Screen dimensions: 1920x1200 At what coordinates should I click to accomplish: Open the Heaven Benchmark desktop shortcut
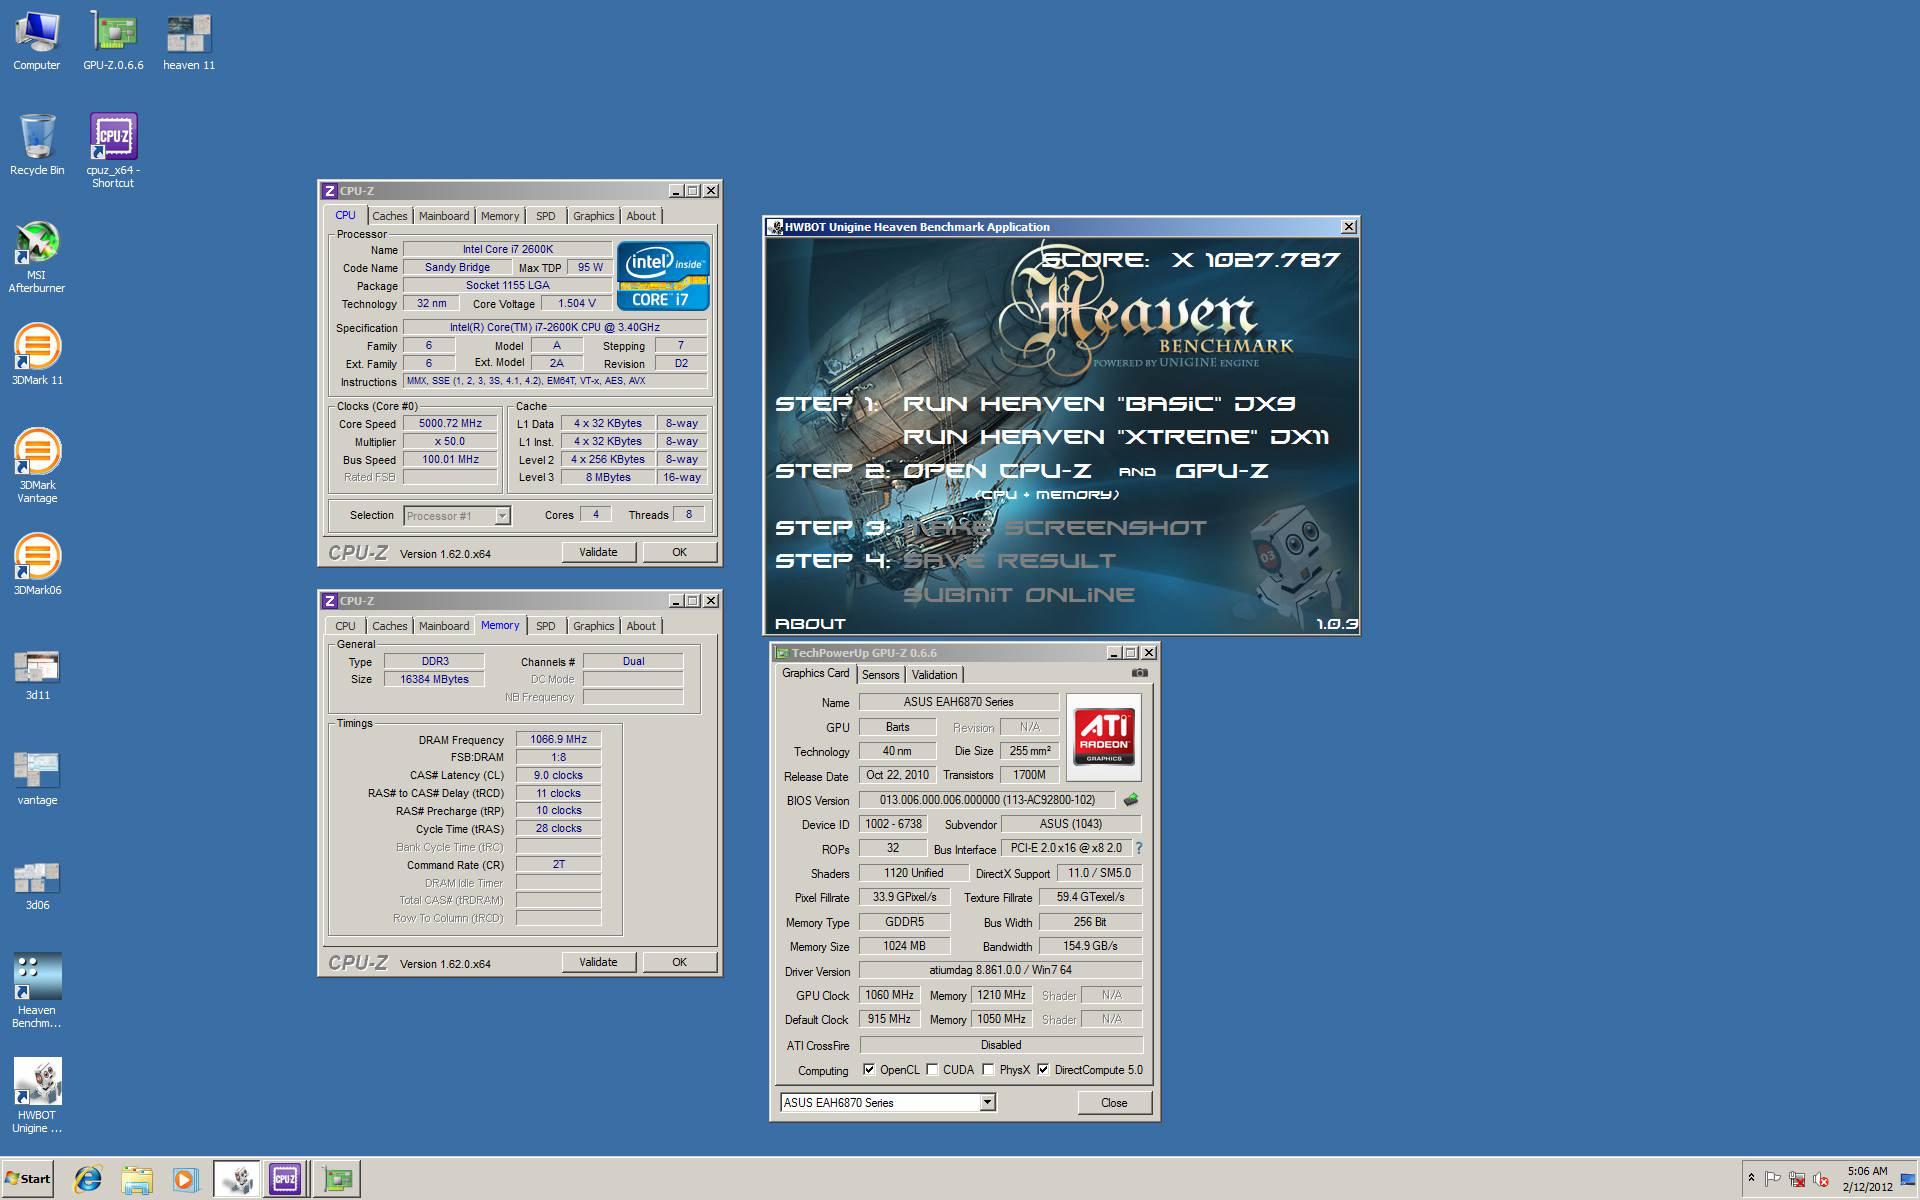tap(37, 990)
